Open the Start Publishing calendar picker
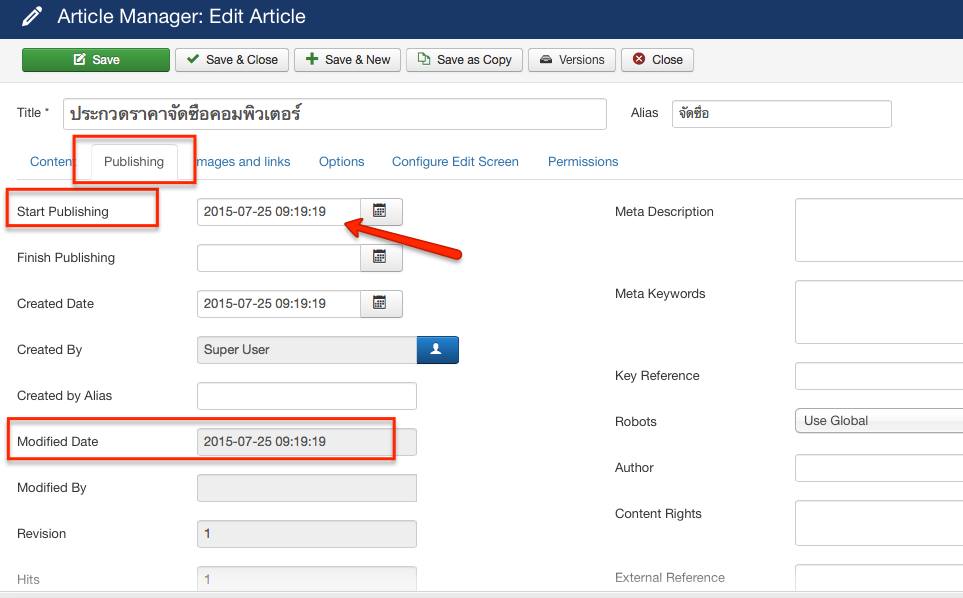Image resolution: width=963 pixels, height=598 pixels. click(380, 211)
